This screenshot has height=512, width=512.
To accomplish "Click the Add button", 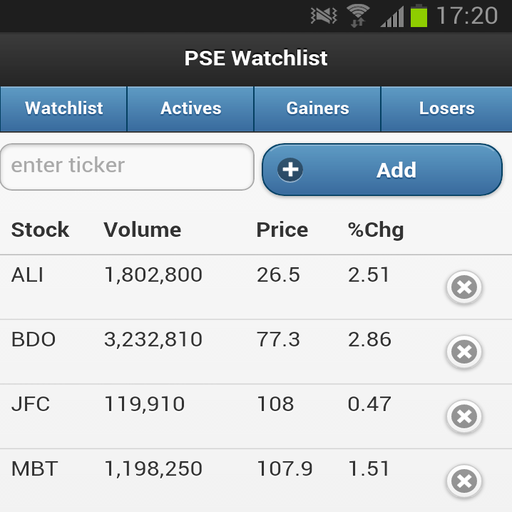I will (382, 170).
